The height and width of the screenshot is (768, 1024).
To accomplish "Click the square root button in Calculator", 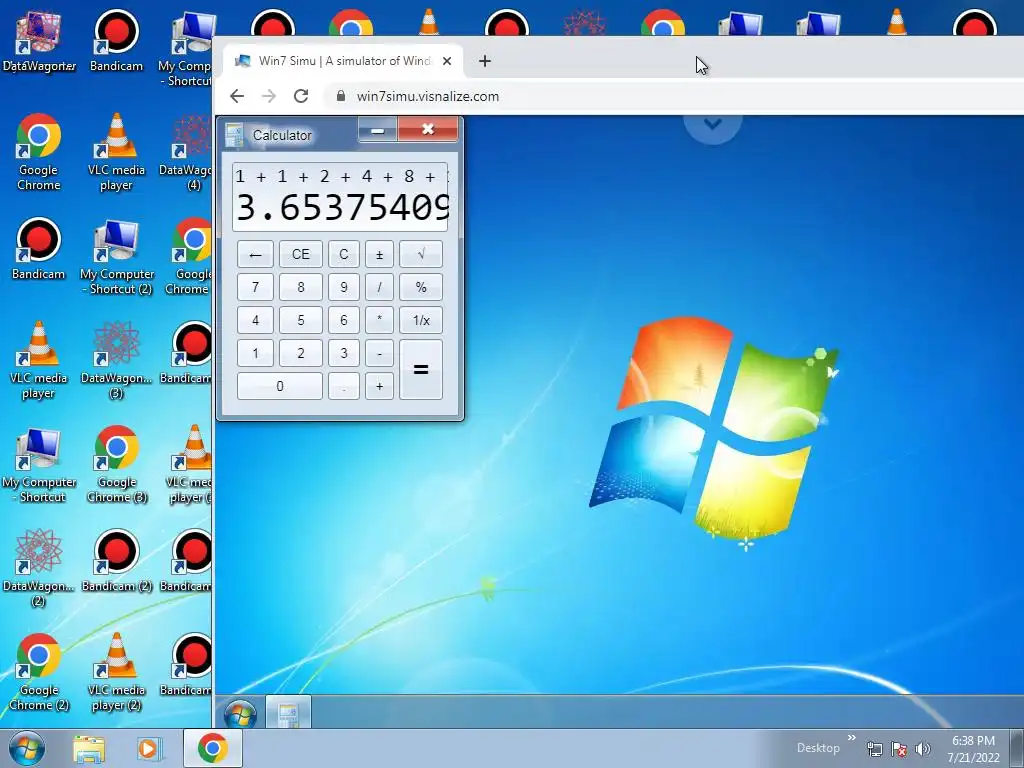I will coord(421,254).
